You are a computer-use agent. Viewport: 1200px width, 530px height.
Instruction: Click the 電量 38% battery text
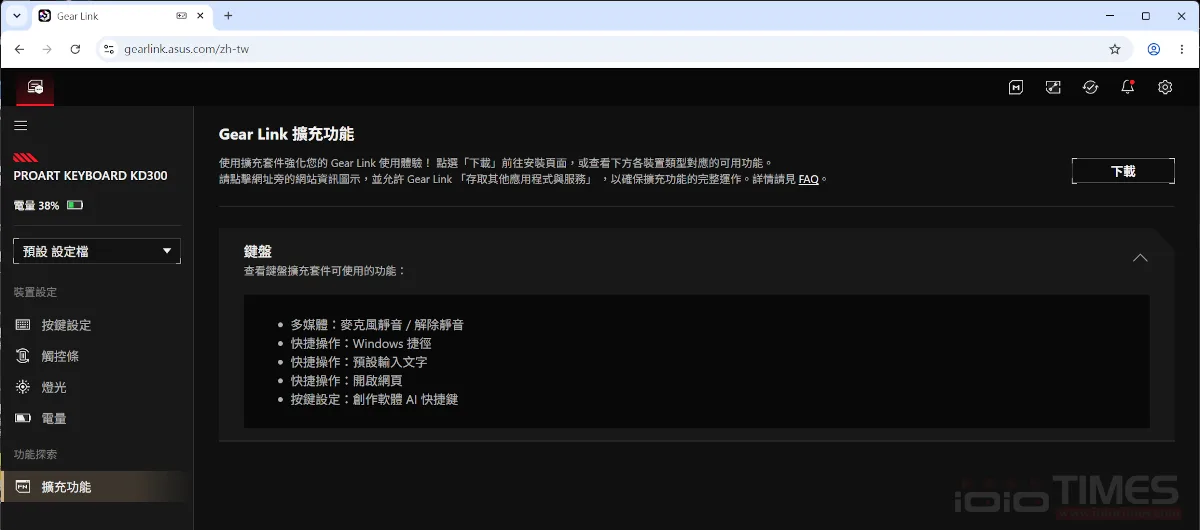coord(36,205)
